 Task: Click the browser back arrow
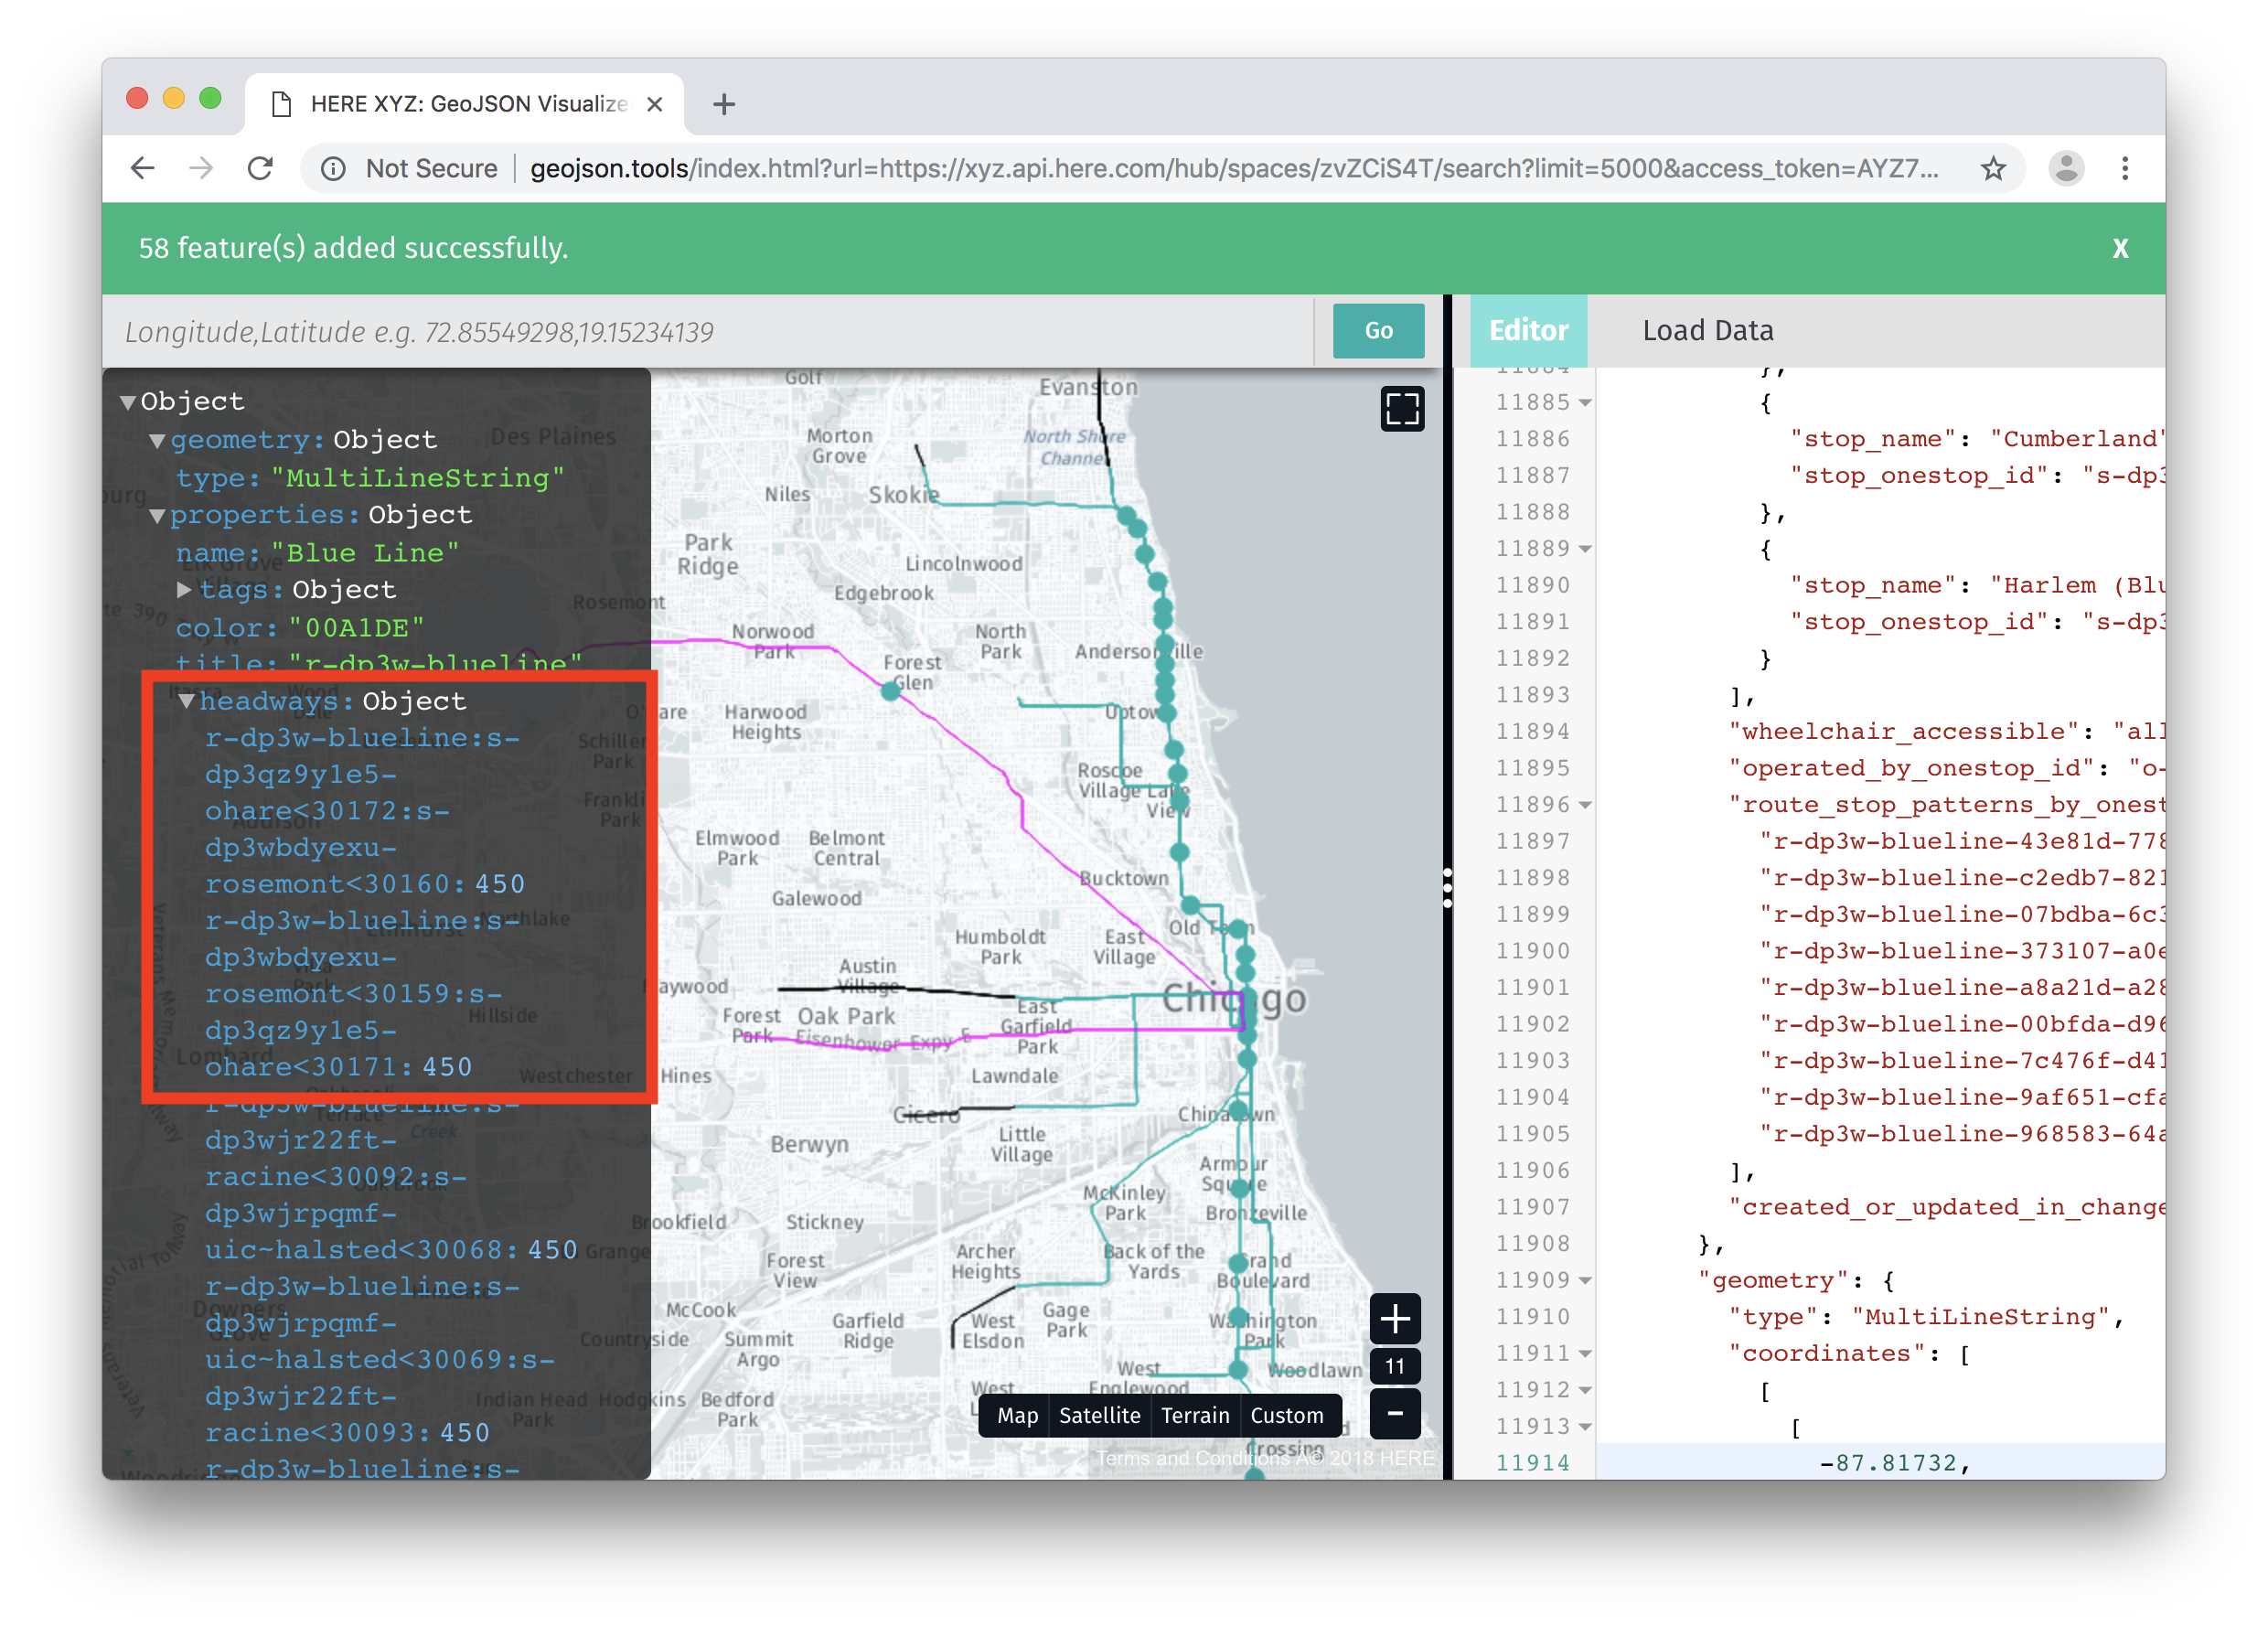click(143, 168)
